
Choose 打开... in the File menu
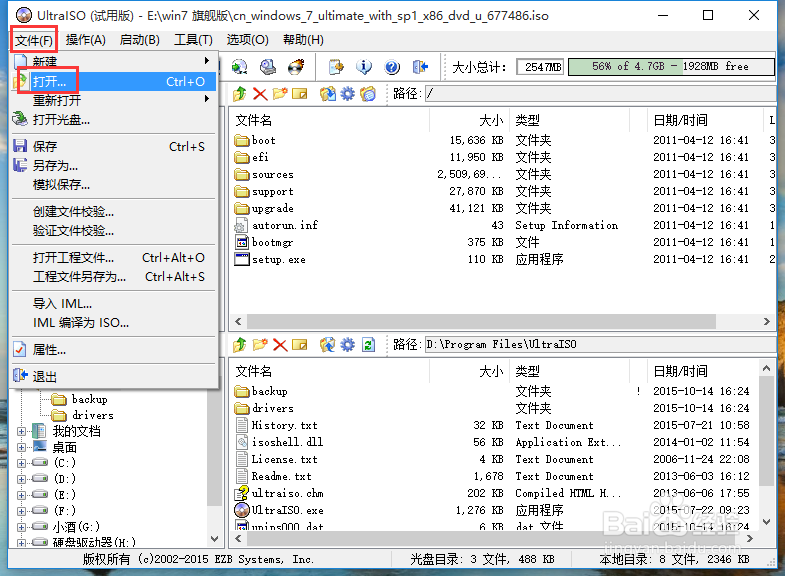point(114,82)
